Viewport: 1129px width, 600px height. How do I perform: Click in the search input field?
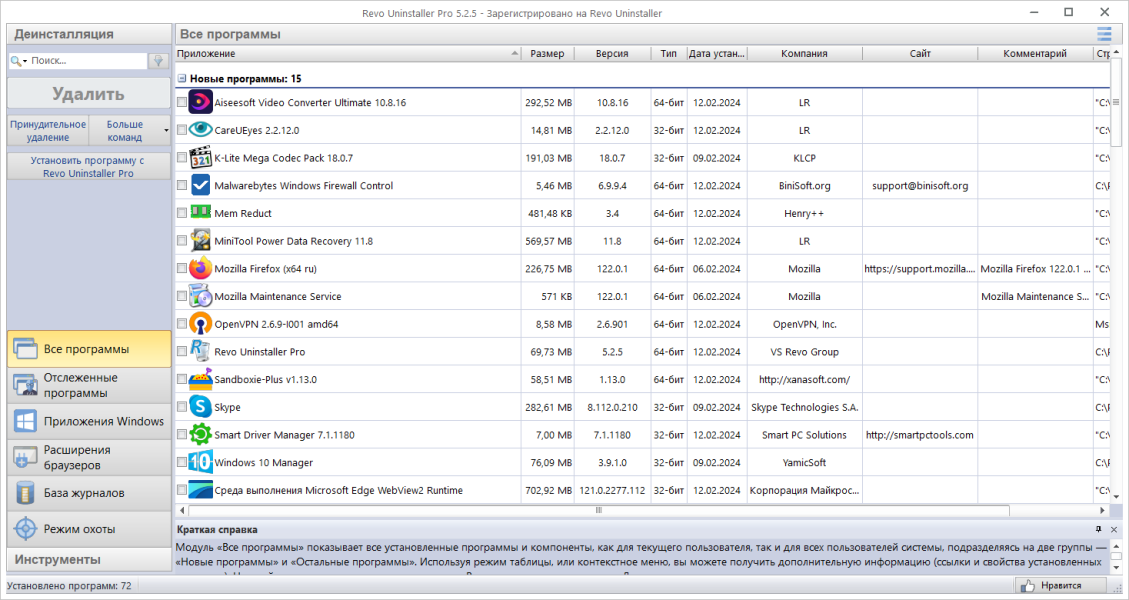[x=86, y=61]
